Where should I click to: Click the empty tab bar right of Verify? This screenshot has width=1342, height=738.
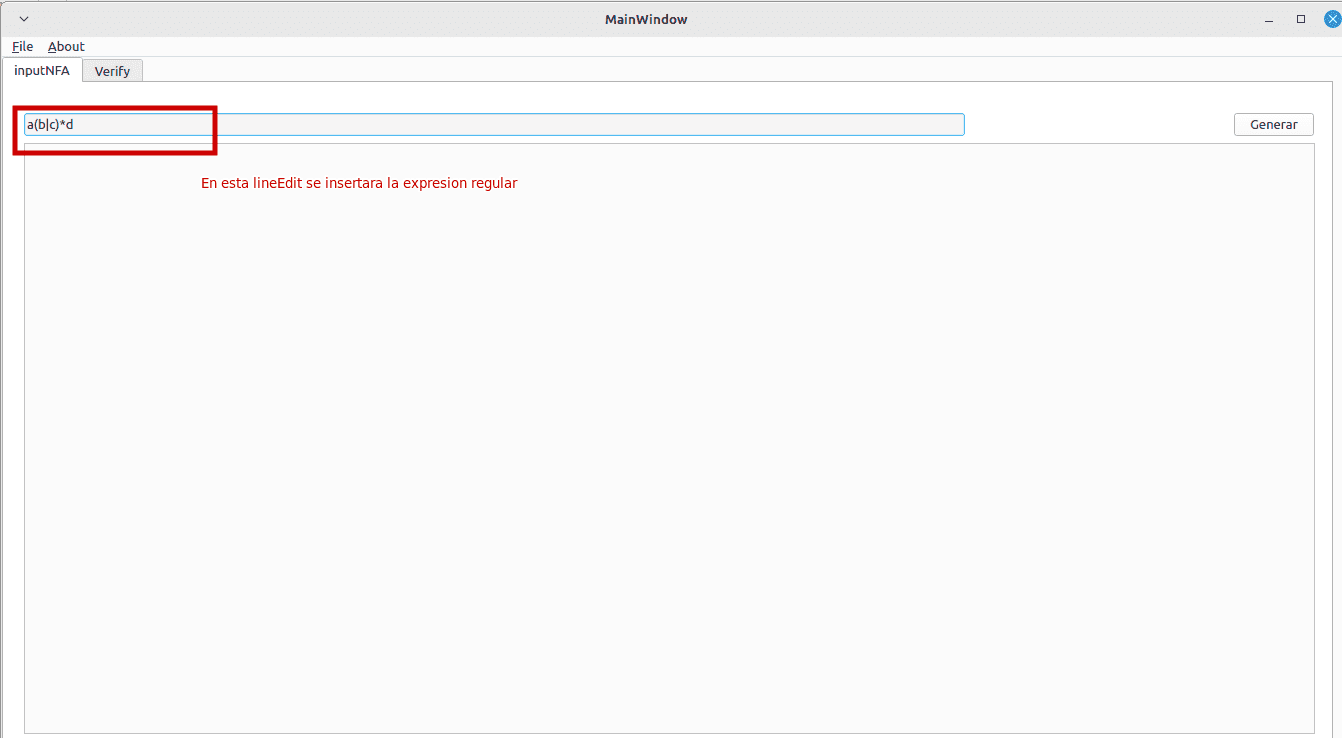pos(700,70)
